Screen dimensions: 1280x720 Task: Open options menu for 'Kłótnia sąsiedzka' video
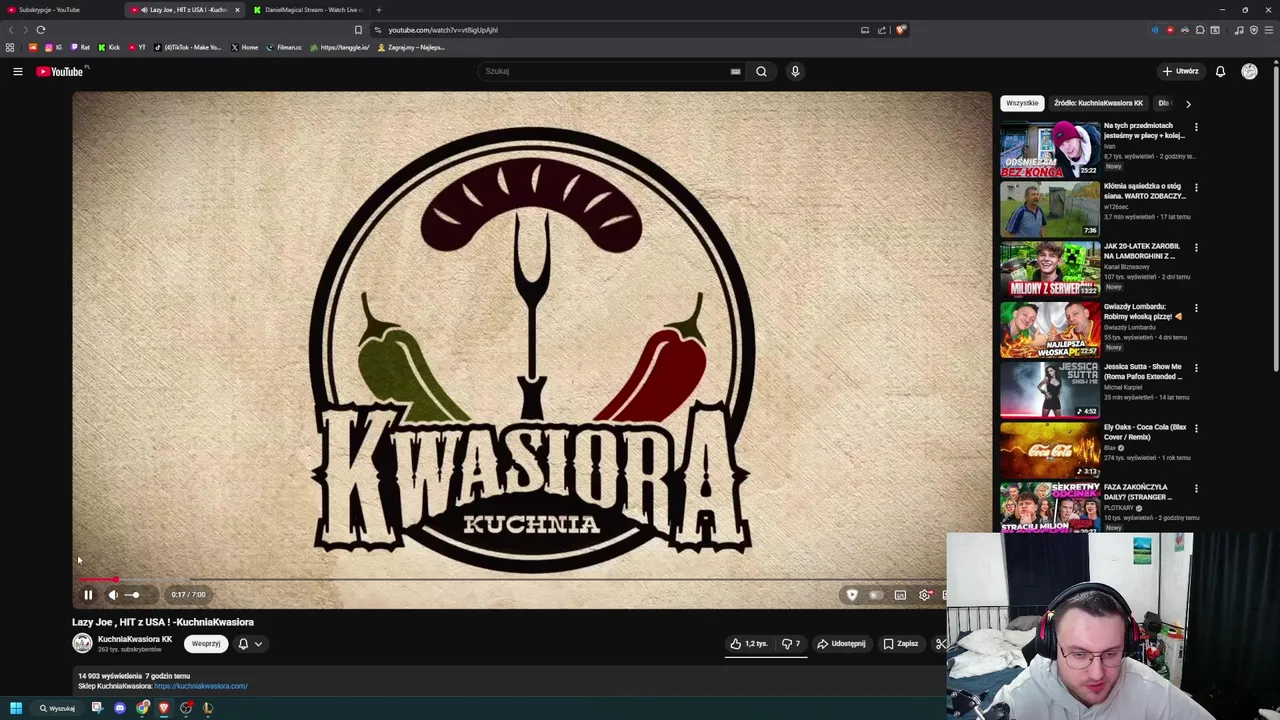[1196, 187]
